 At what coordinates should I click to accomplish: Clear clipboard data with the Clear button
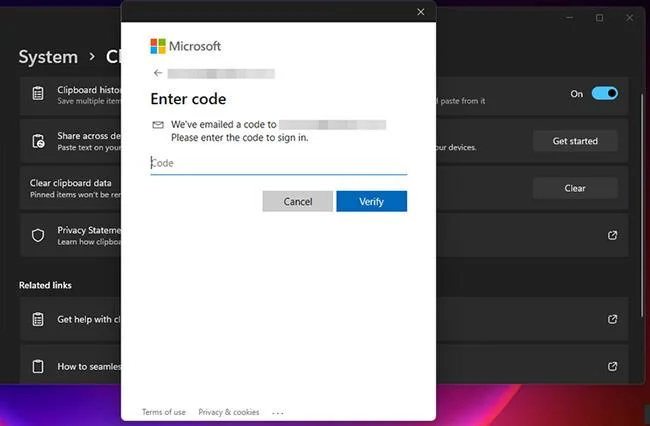pyautogui.click(x=575, y=188)
